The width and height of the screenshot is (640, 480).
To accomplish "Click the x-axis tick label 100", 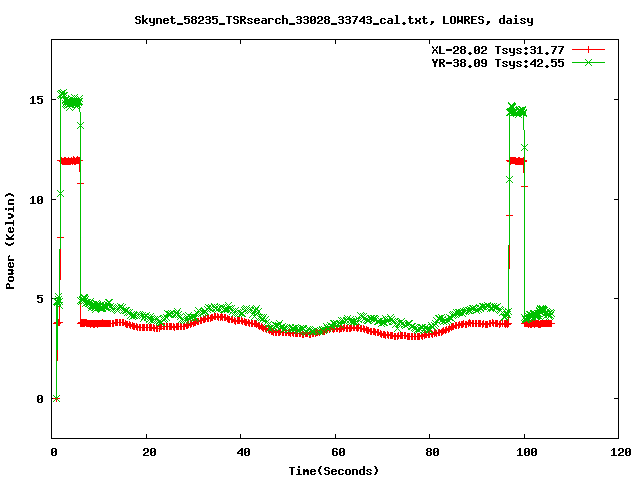I will pyautogui.click(x=527, y=452).
